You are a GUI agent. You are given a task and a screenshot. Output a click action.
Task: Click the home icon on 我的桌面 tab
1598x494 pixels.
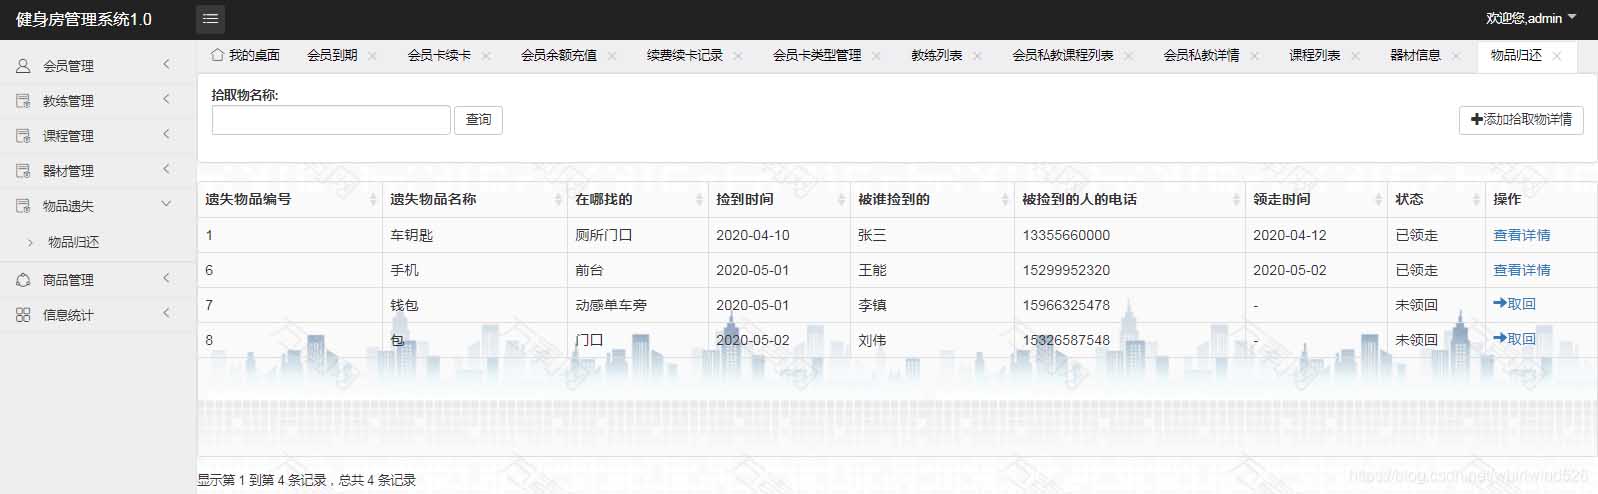point(217,55)
